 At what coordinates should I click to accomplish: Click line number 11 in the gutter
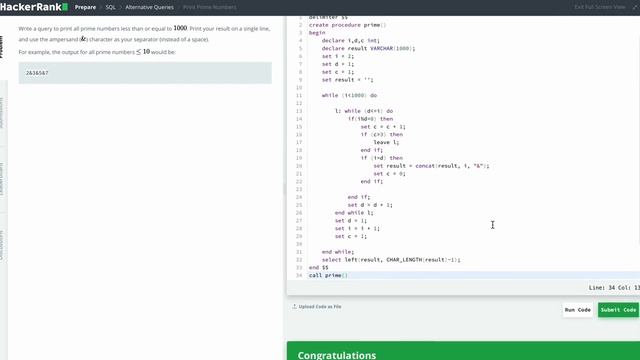[299, 95]
